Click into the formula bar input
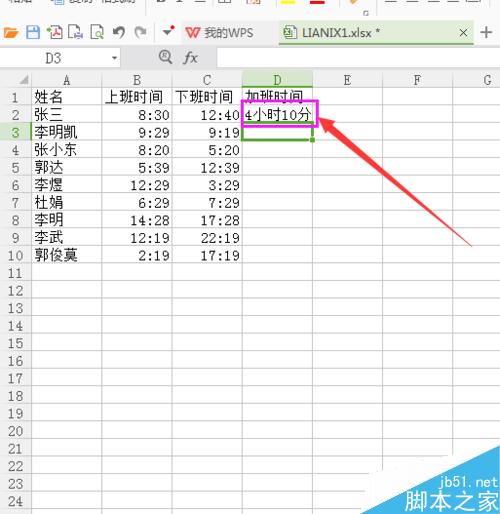 click(x=358, y=58)
